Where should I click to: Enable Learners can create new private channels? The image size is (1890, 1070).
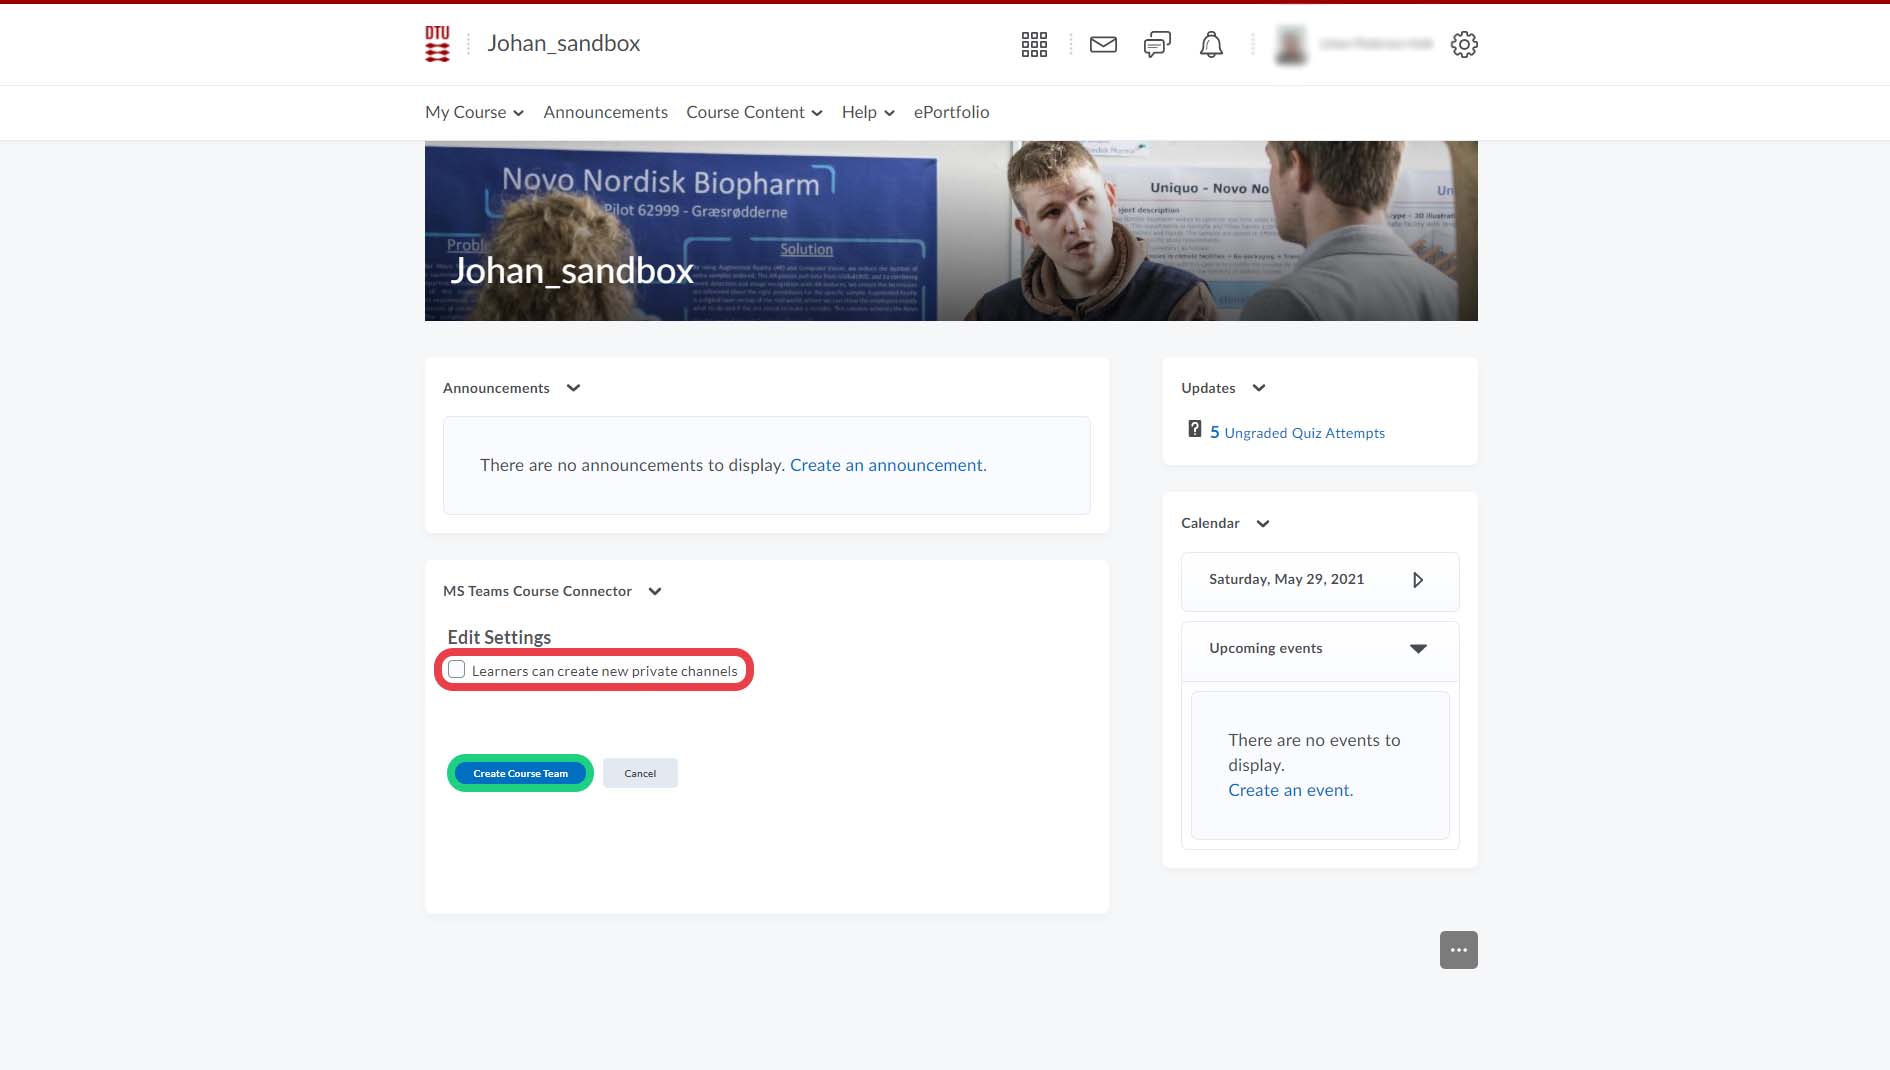point(457,670)
